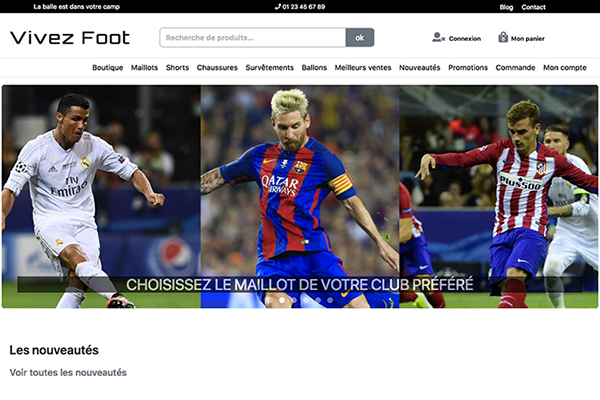Viewport: 600px width, 400px height.
Task: Navigate to the Promotions page
Action: click(x=468, y=68)
